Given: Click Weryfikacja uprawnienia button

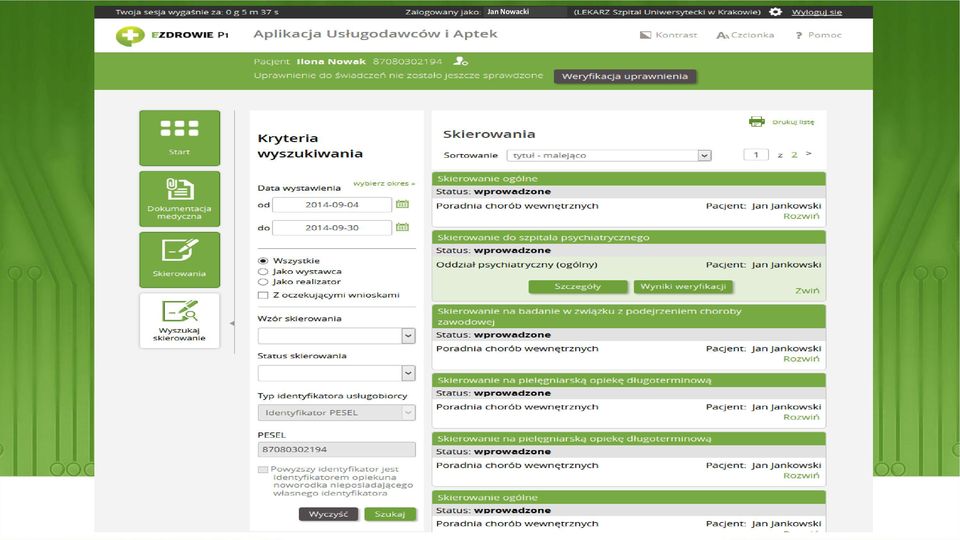Looking at the screenshot, I should pos(624,77).
